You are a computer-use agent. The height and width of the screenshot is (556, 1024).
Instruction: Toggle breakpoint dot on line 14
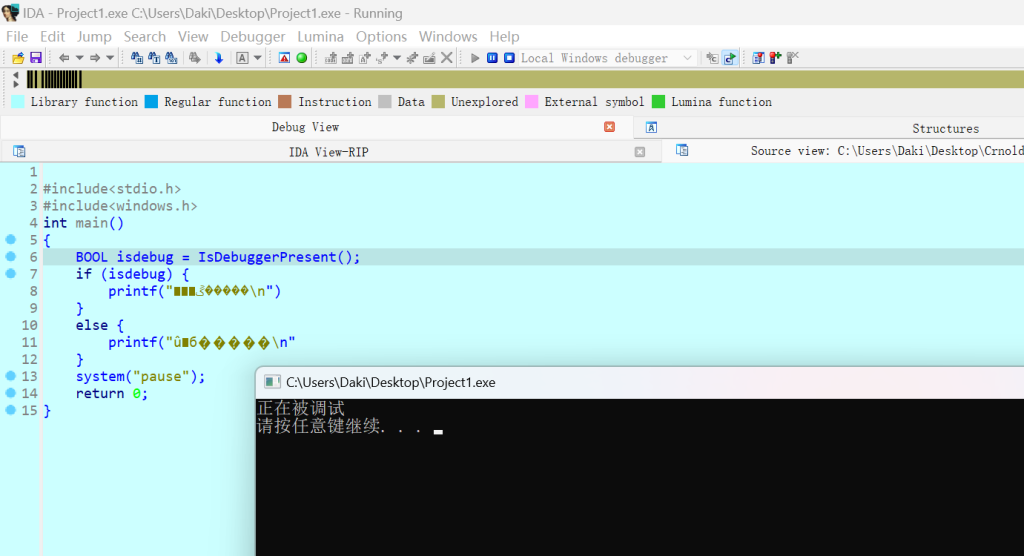pos(10,393)
